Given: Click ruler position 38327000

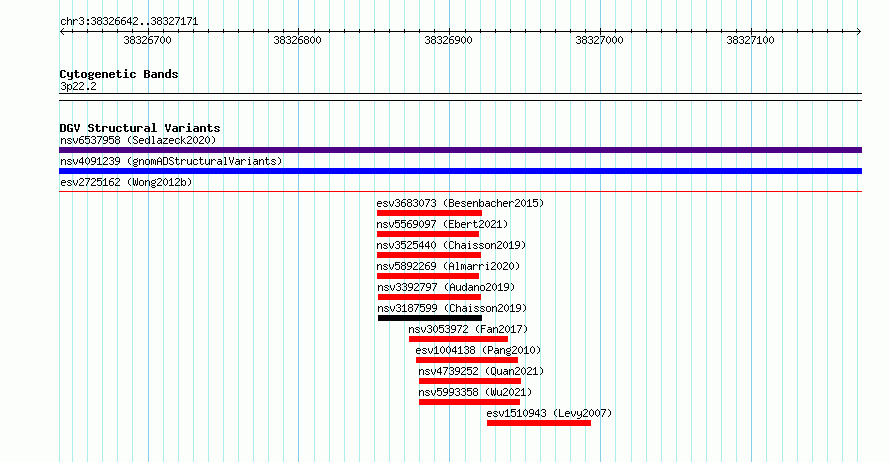Looking at the screenshot, I should point(599,40).
